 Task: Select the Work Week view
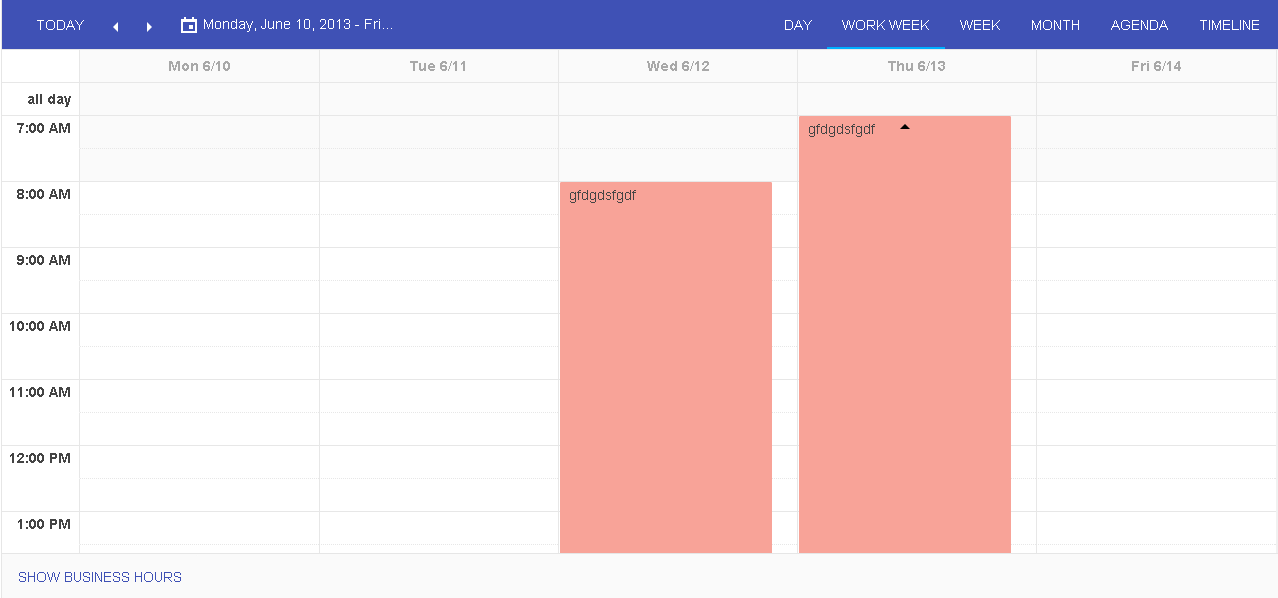[x=885, y=25]
